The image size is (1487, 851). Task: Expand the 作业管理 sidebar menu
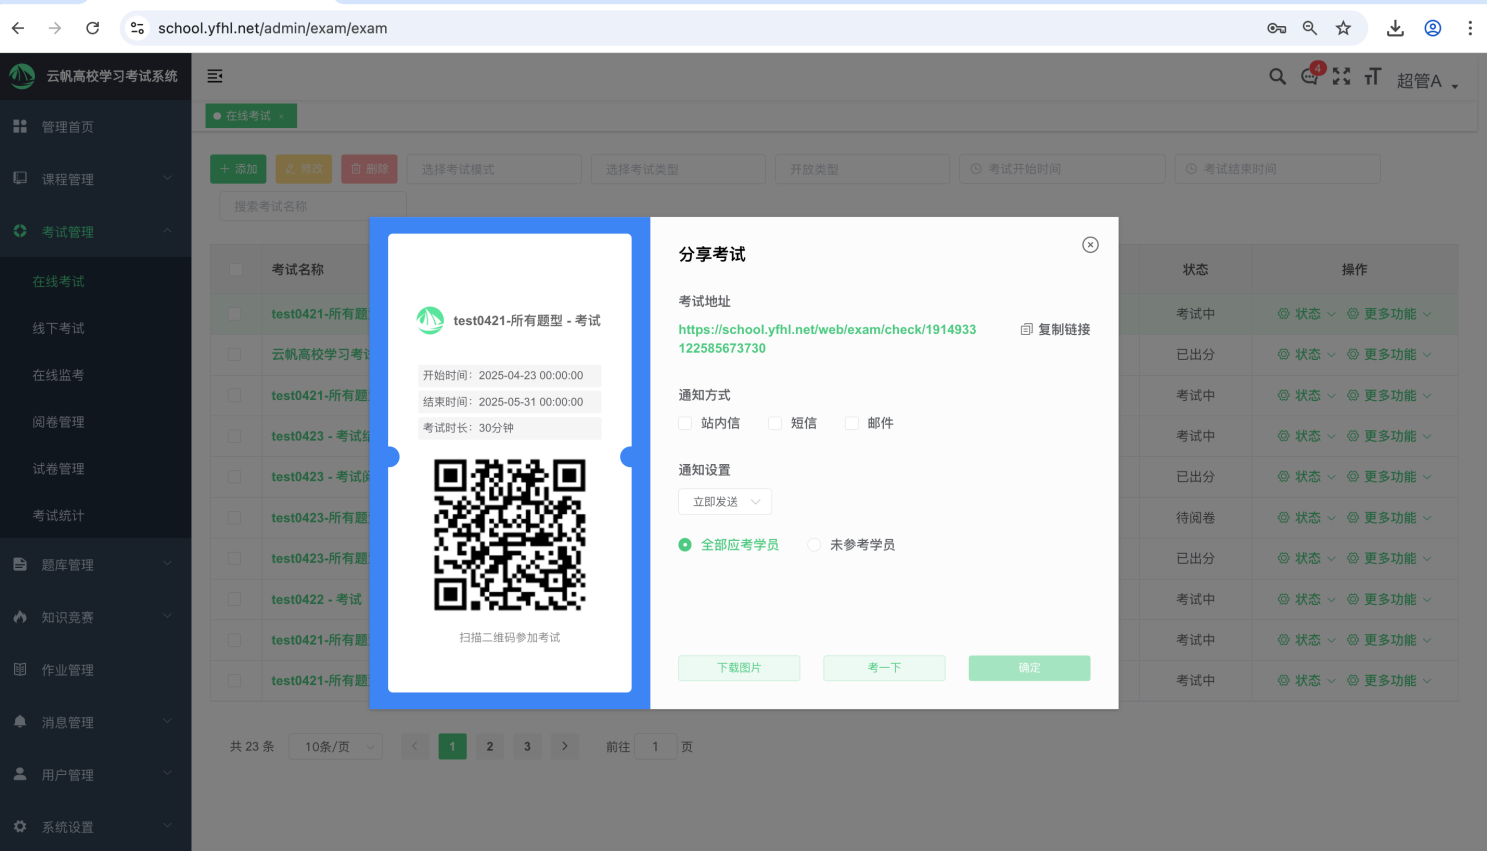click(x=95, y=670)
